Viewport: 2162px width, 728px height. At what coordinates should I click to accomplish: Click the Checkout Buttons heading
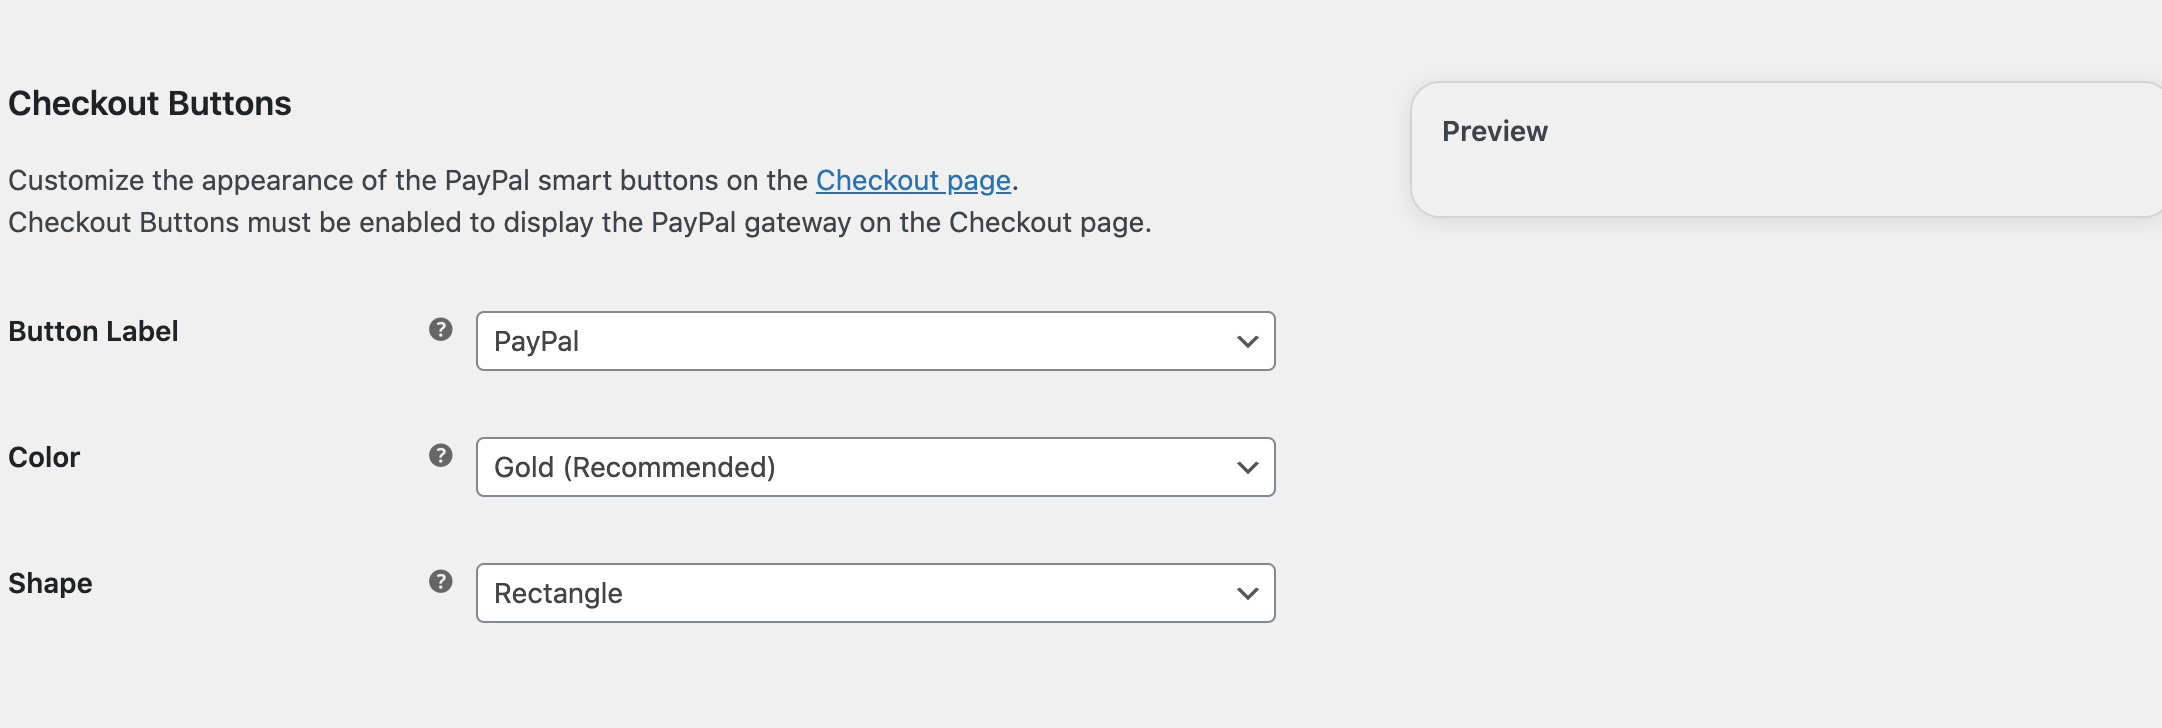click(x=150, y=103)
